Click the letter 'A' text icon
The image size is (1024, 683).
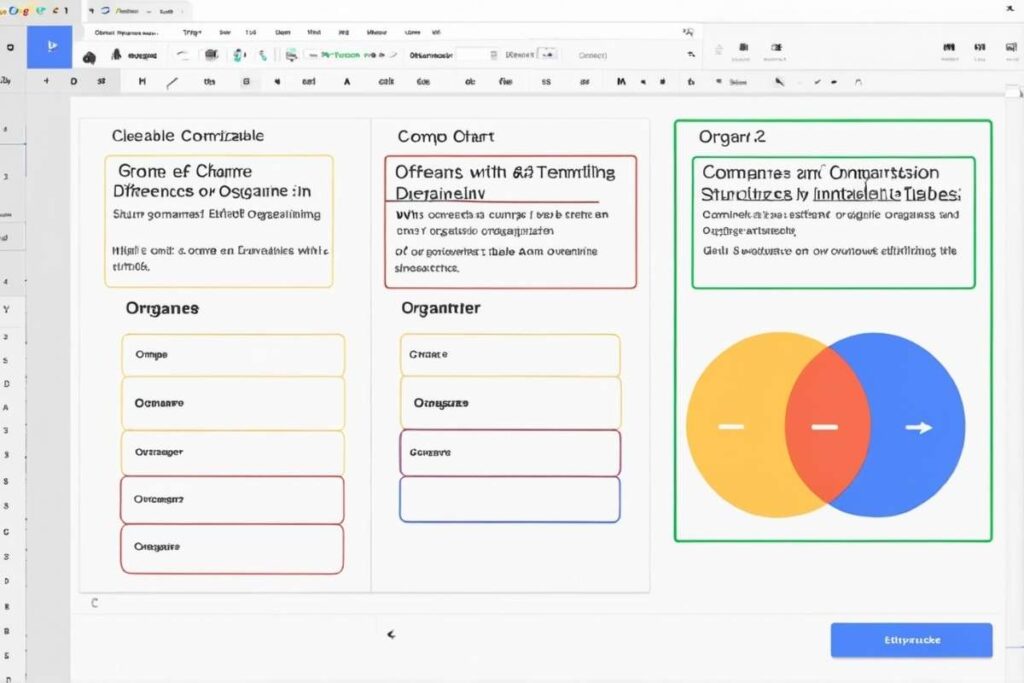click(347, 82)
